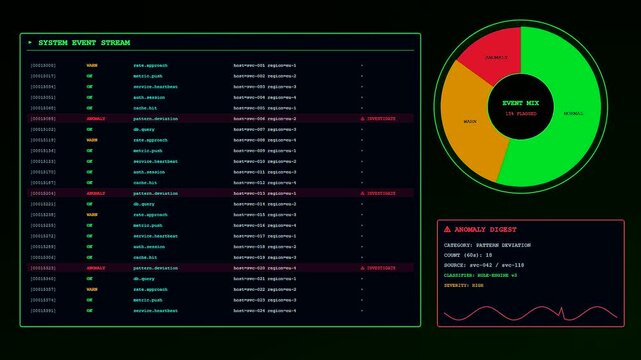This screenshot has height=360, width=641.
Task: Click service.heartbeat event on the svc-010 row
Action: 155,161
